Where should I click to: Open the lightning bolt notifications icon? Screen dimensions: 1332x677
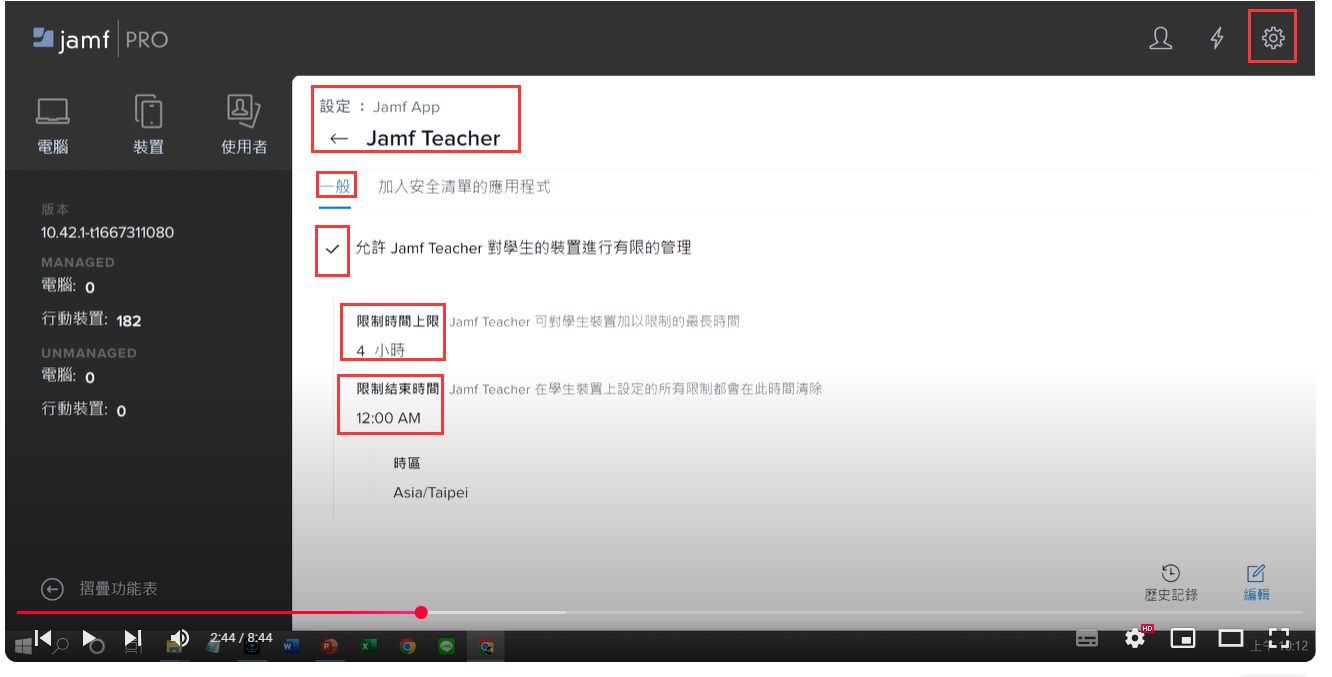(1217, 39)
